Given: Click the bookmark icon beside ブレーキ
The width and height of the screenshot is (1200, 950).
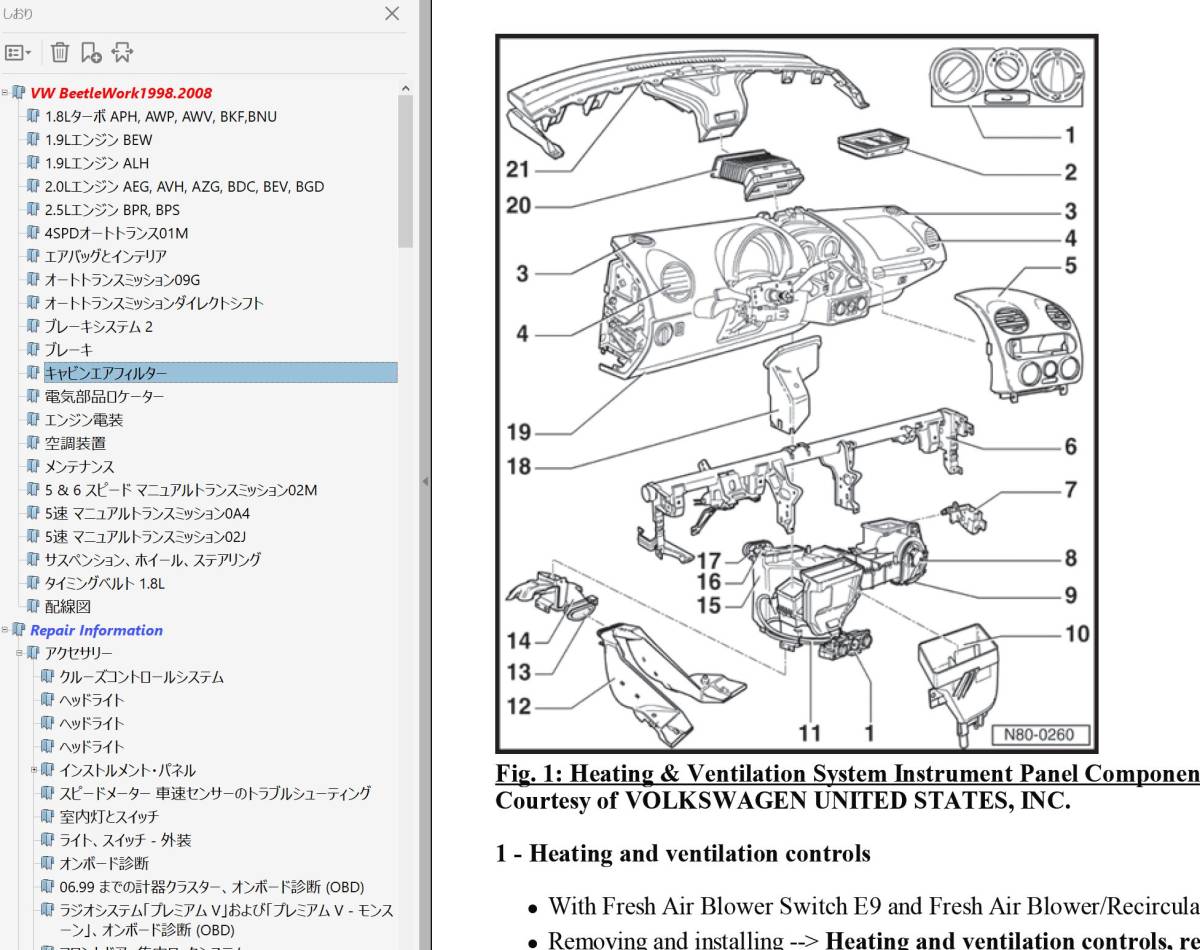Looking at the screenshot, I should (x=34, y=350).
